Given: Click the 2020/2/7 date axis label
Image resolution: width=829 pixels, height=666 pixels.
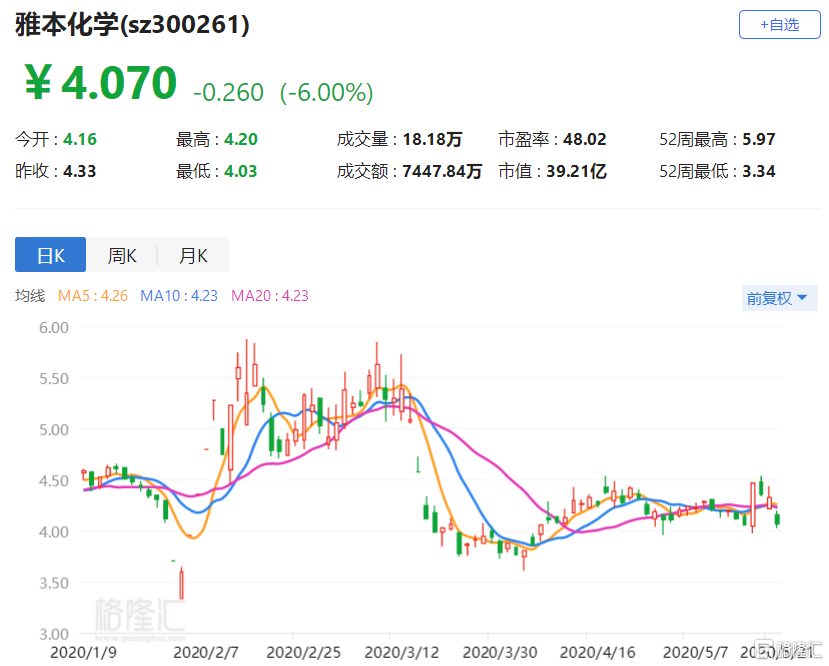Looking at the screenshot, I should tap(206, 652).
